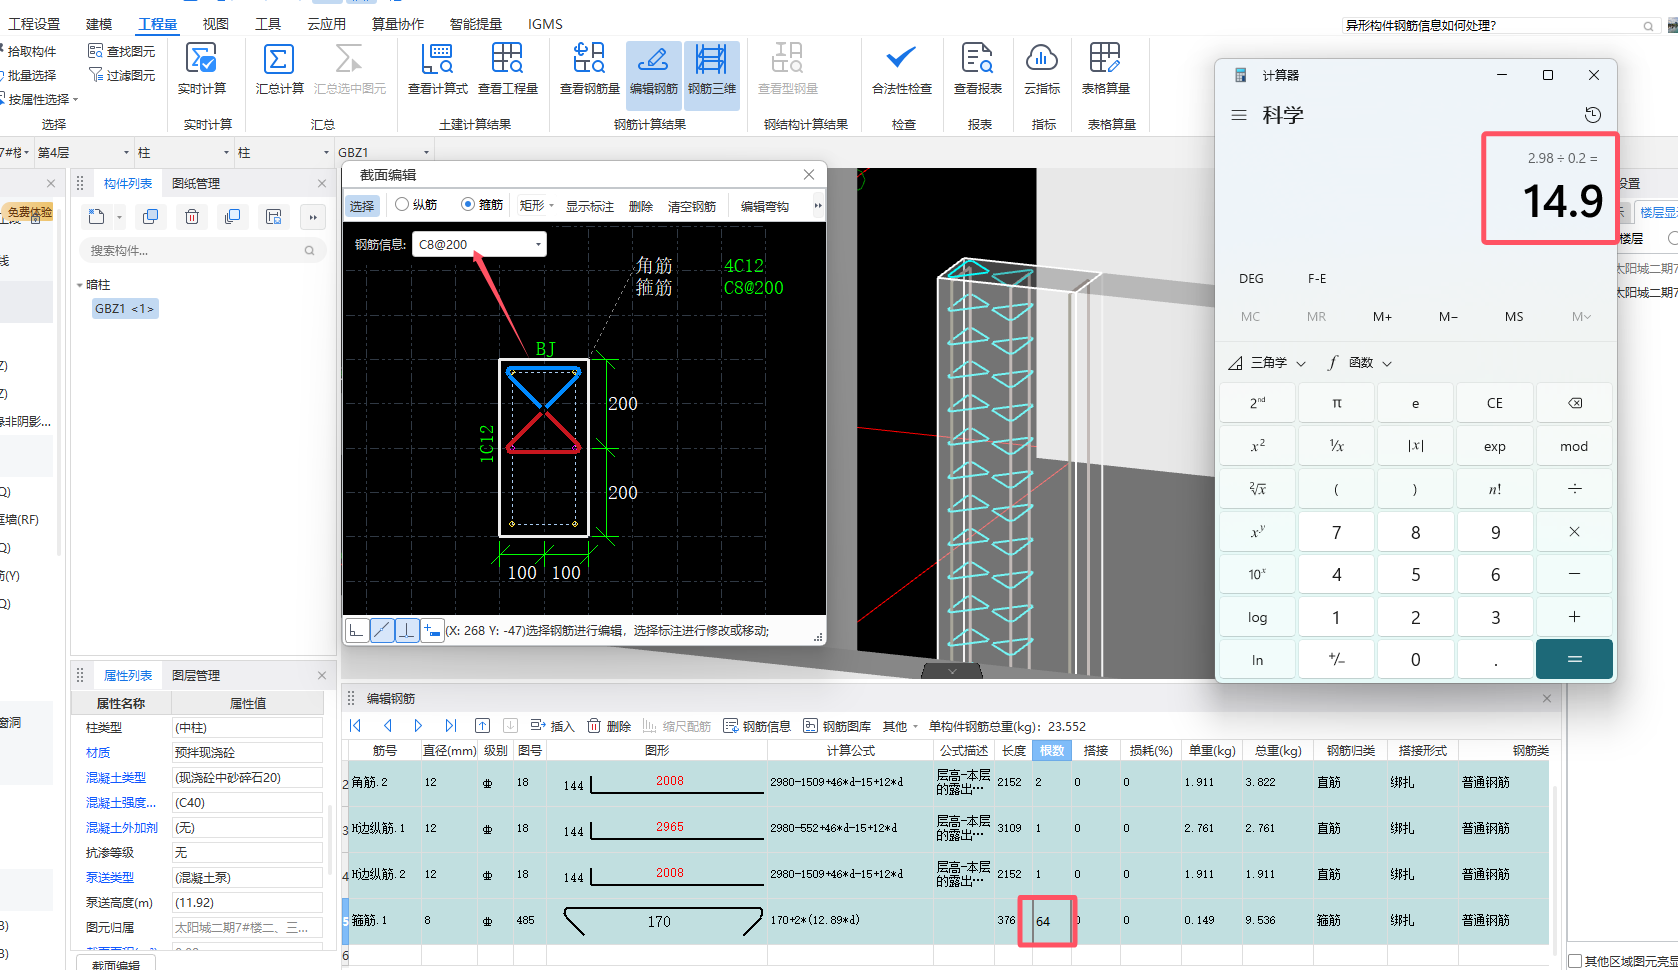Click help search box at top right
The image size is (1678, 970).
pyautogui.click(x=1500, y=26)
